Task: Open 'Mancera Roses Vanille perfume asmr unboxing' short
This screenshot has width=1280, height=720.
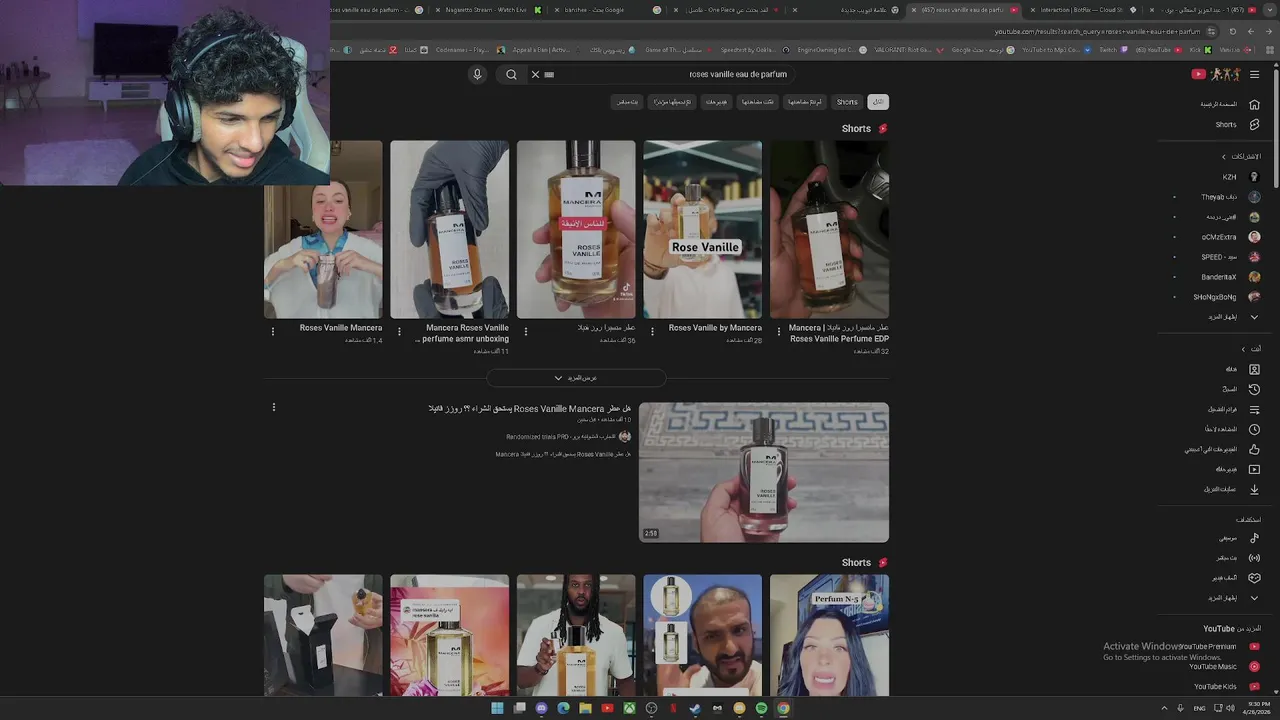Action: (x=449, y=229)
